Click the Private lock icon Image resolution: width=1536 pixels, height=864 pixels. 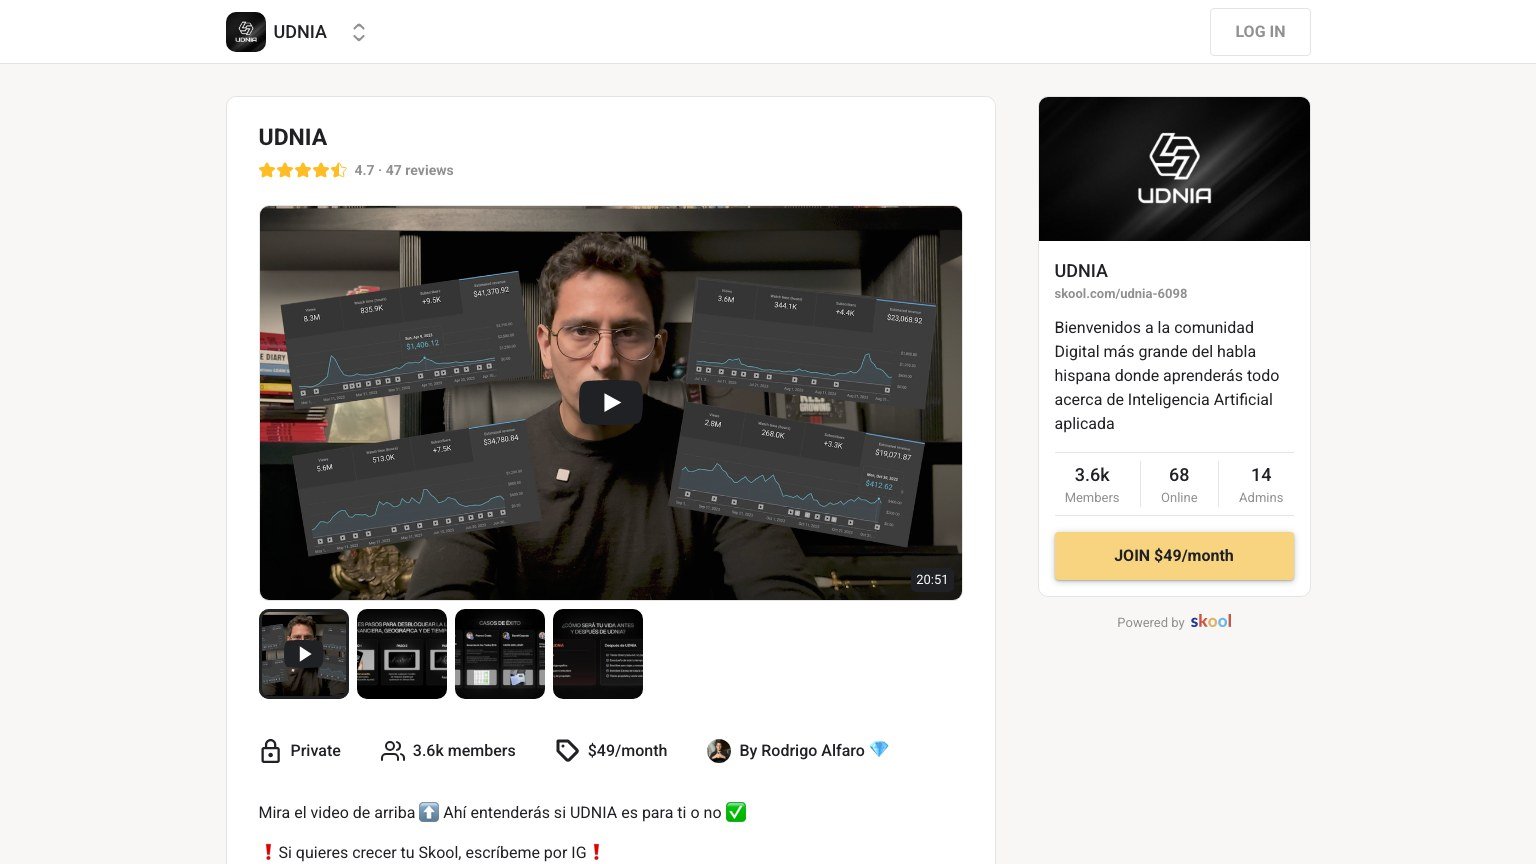(271, 751)
